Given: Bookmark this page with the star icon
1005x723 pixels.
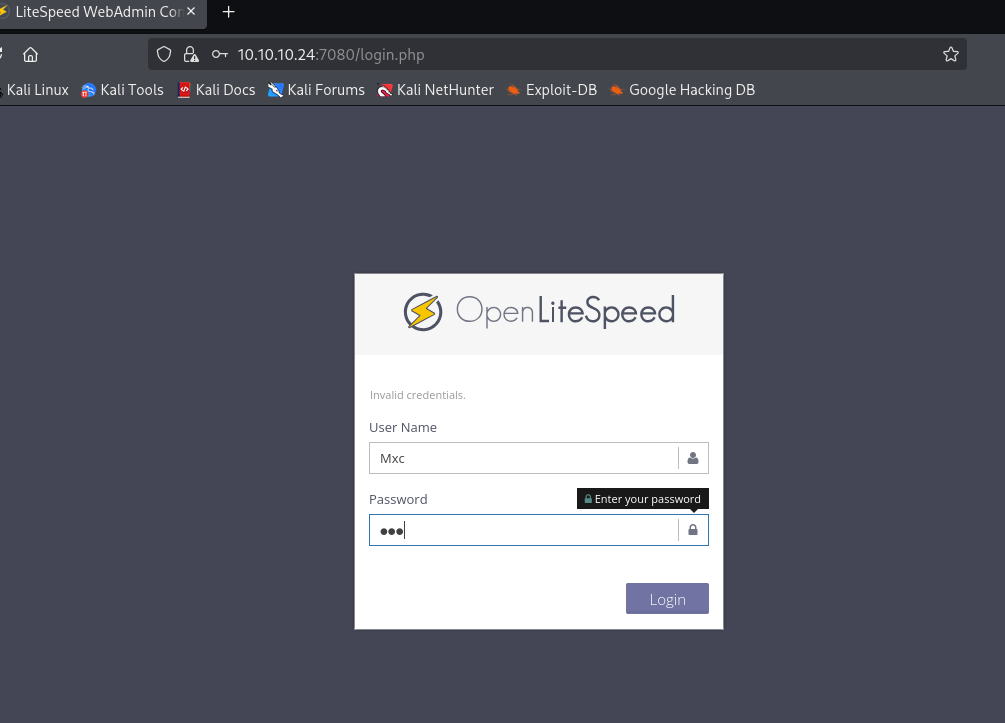Looking at the screenshot, I should [950, 54].
